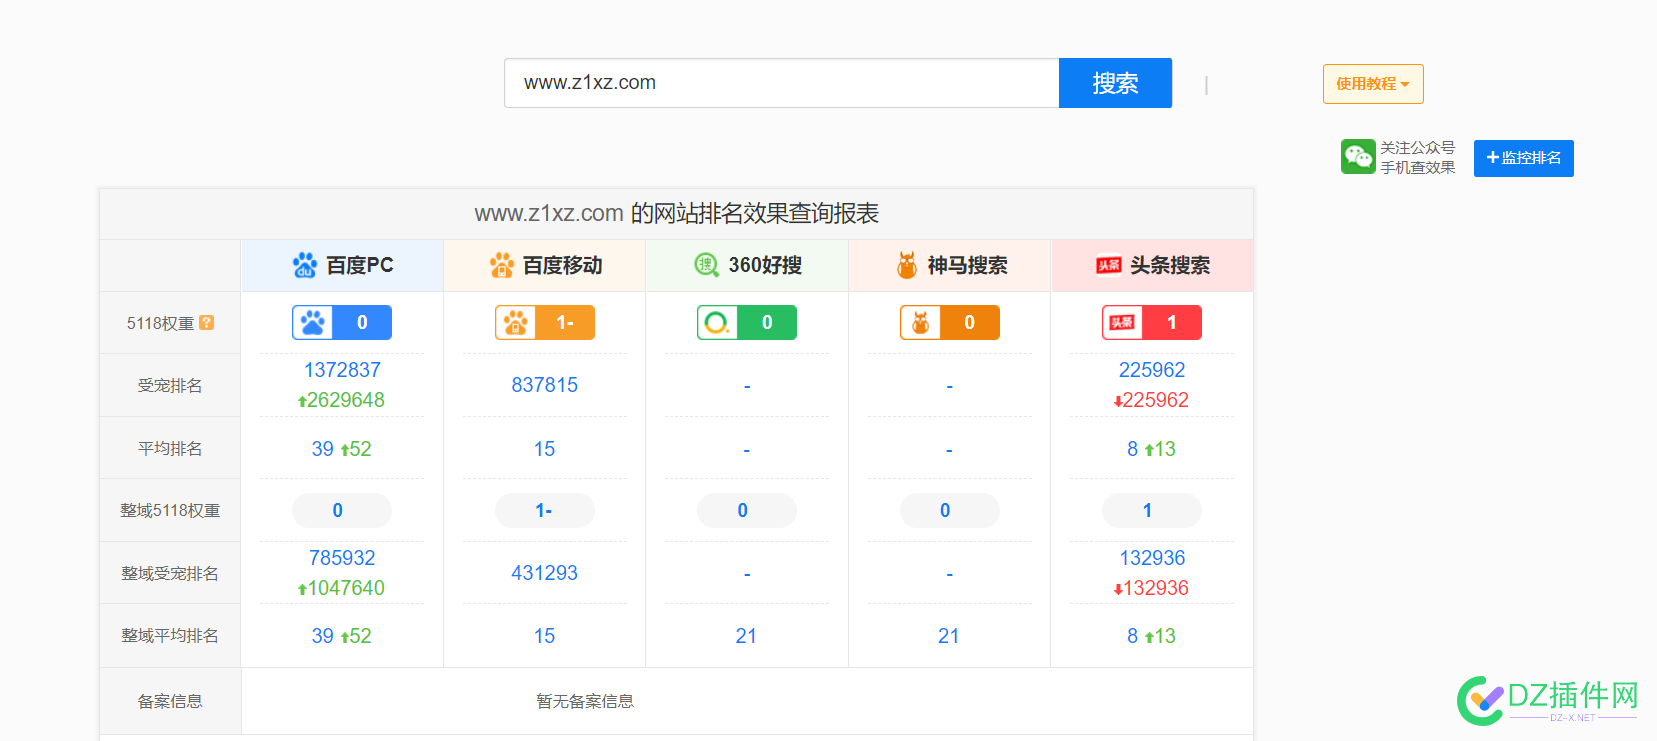
Task: Open the Baidu mobile weight badge showing 1-
Action: 545,322
